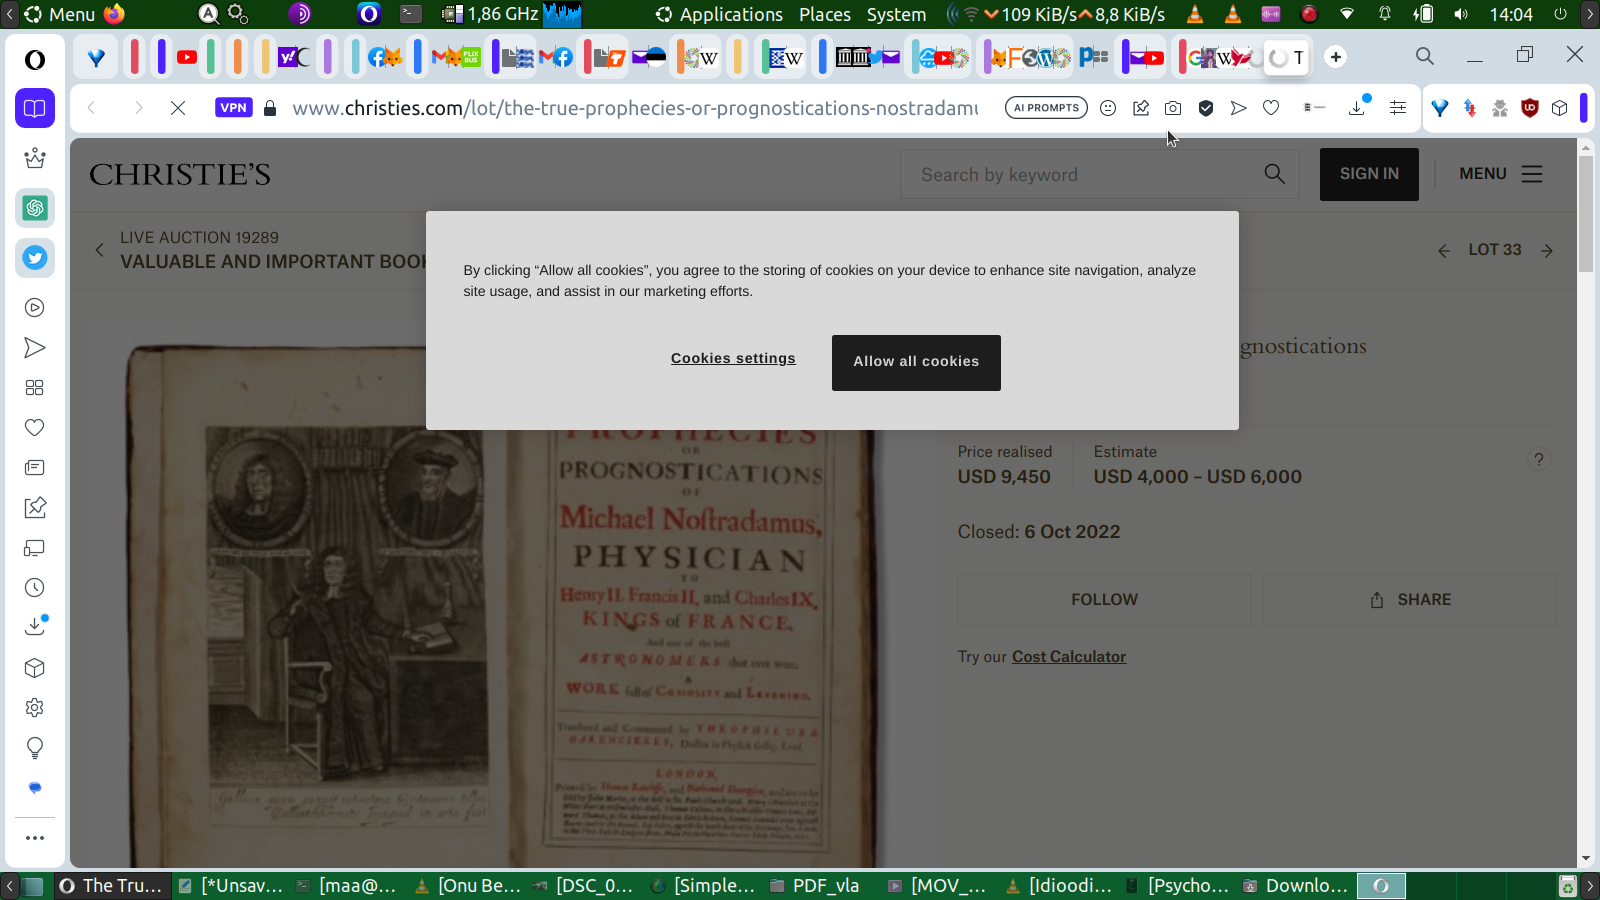Open Speed Dial grid in sidebar
Screen dimensions: 1600x900
pyautogui.click(x=35, y=388)
